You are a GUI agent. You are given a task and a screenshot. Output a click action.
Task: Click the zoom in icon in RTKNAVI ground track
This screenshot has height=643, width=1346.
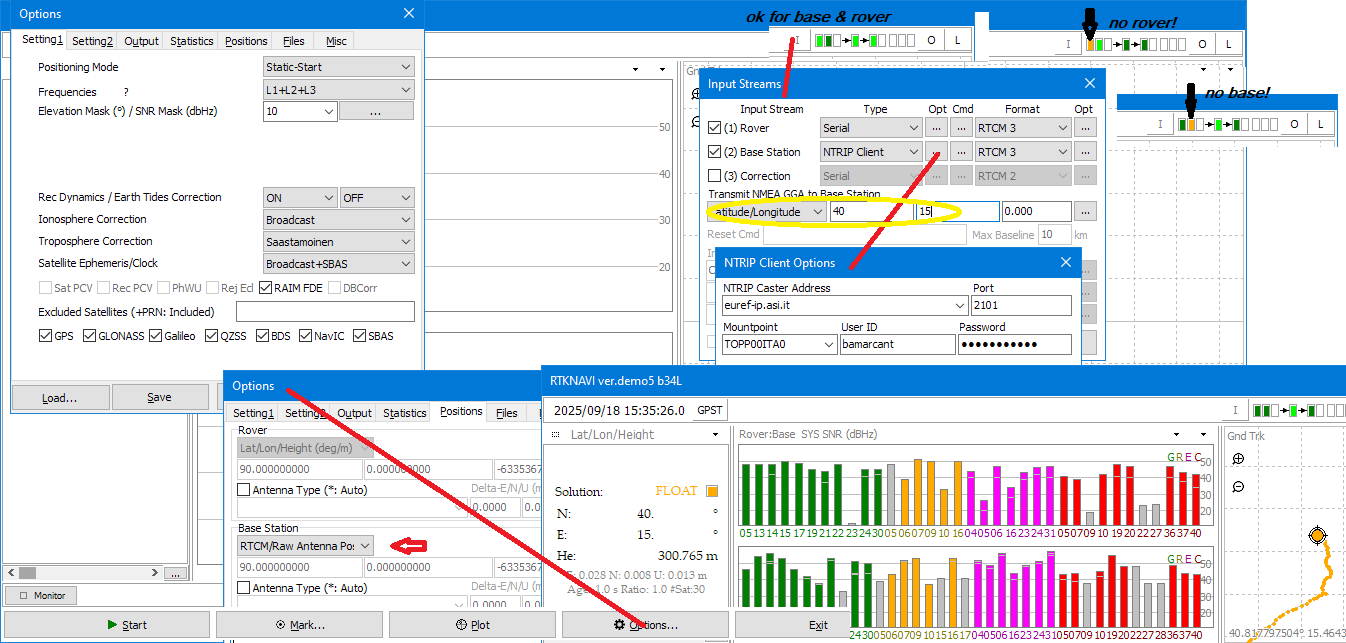(x=1239, y=459)
